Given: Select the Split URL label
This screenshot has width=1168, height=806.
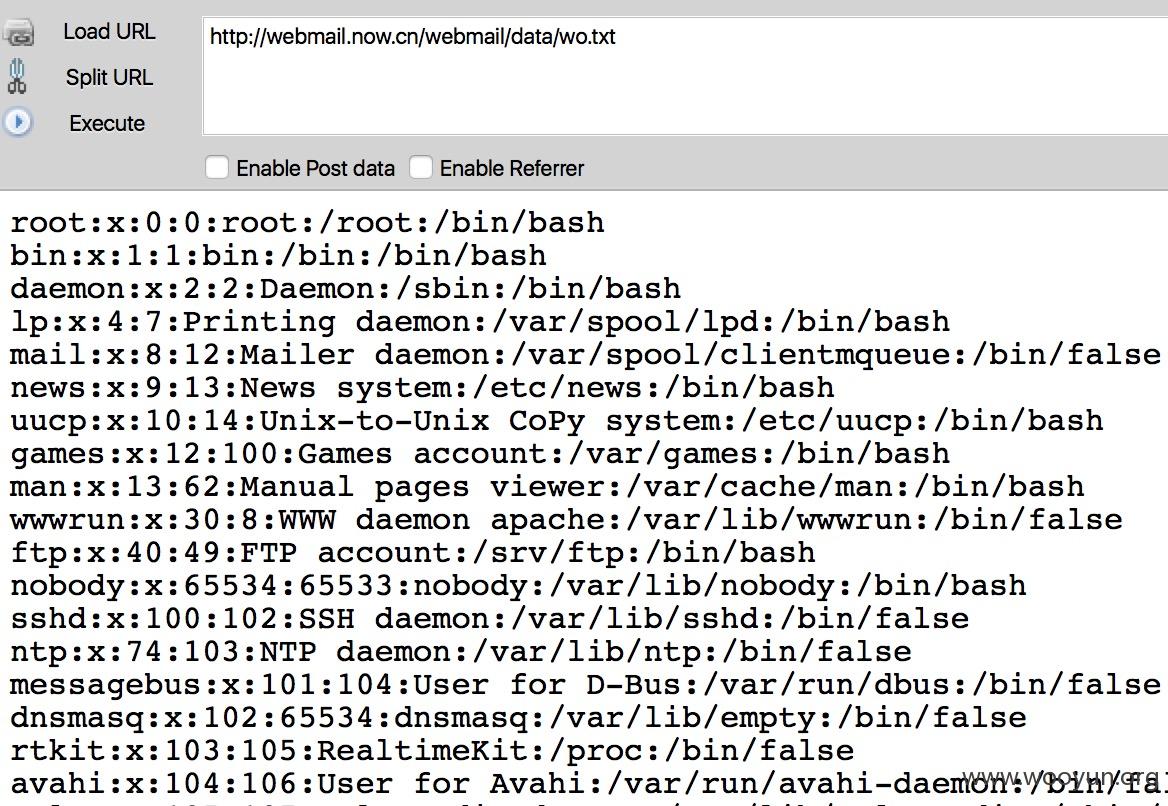Looking at the screenshot, I should click(109, 77).
